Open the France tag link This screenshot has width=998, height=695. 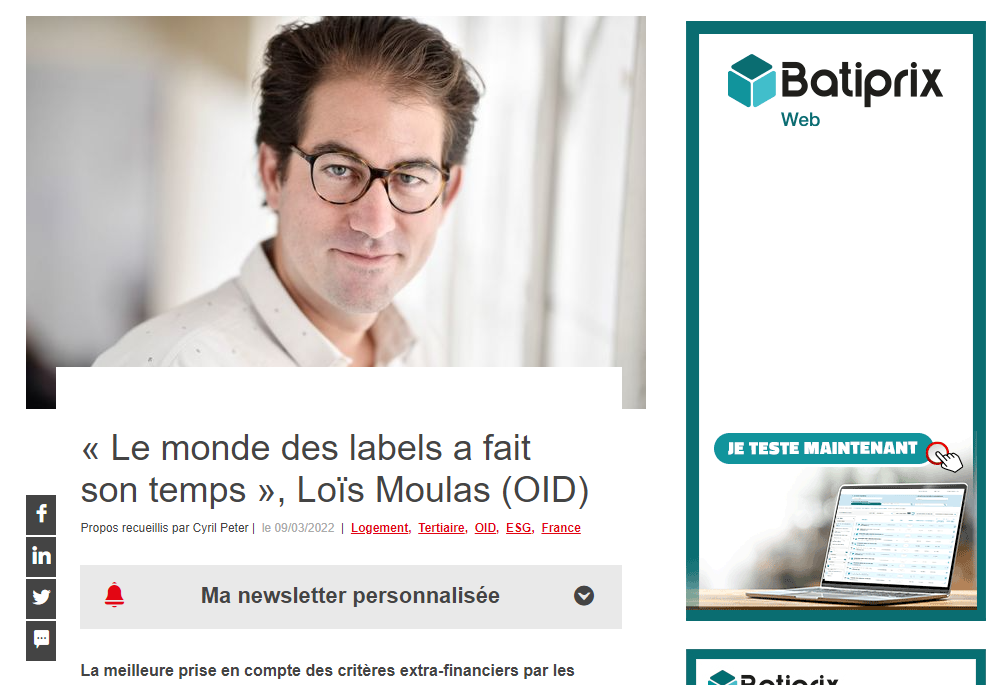pos(561,528)
